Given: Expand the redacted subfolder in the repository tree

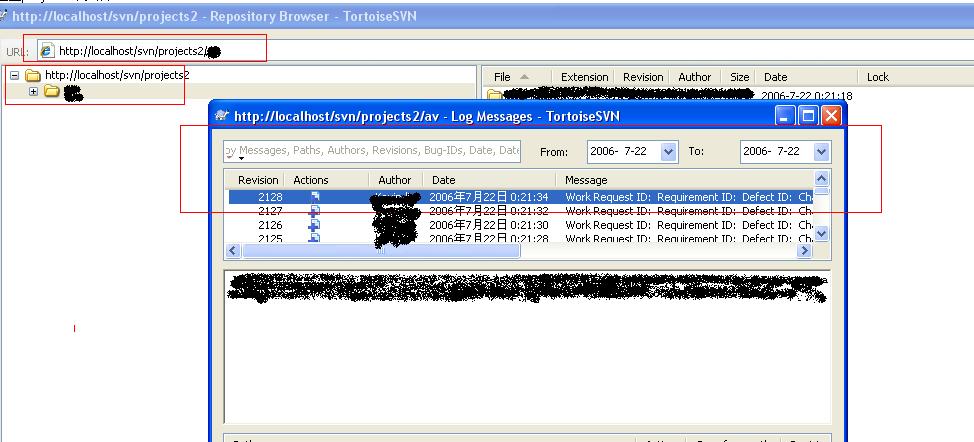Looking at the screenshot, I should (x=34, y=92).
